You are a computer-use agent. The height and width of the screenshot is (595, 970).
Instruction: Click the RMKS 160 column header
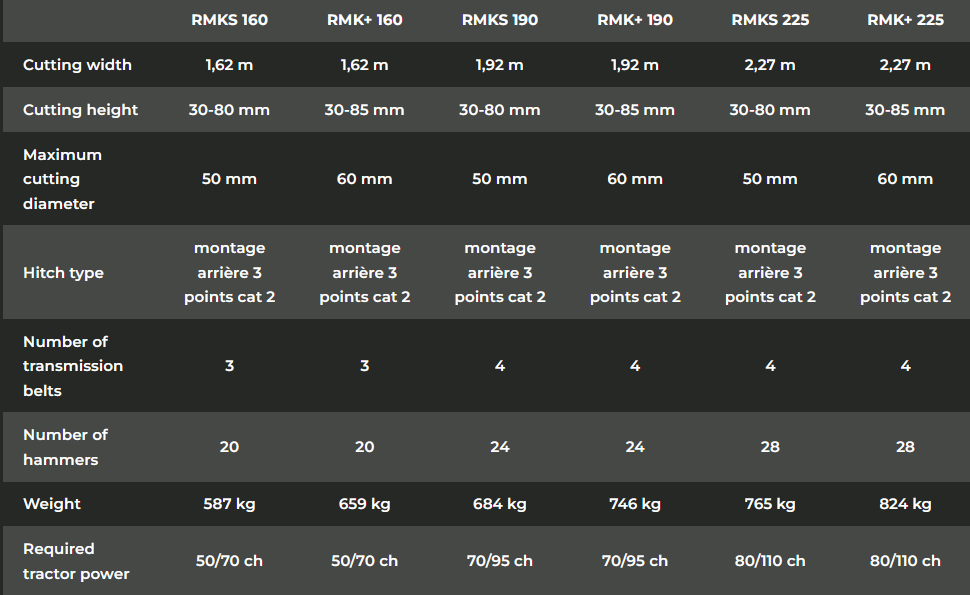point(229,20)
